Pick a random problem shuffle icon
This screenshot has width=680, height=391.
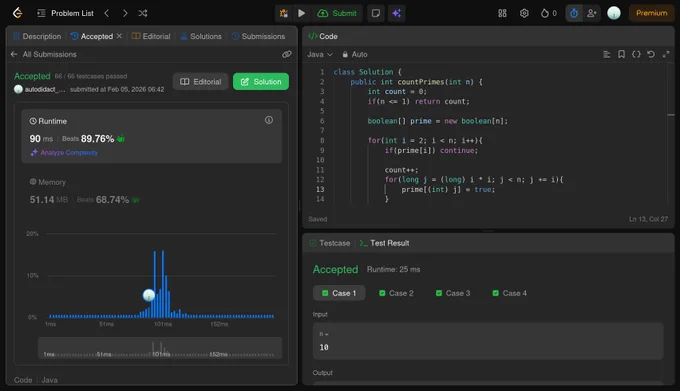coord(143,13)
